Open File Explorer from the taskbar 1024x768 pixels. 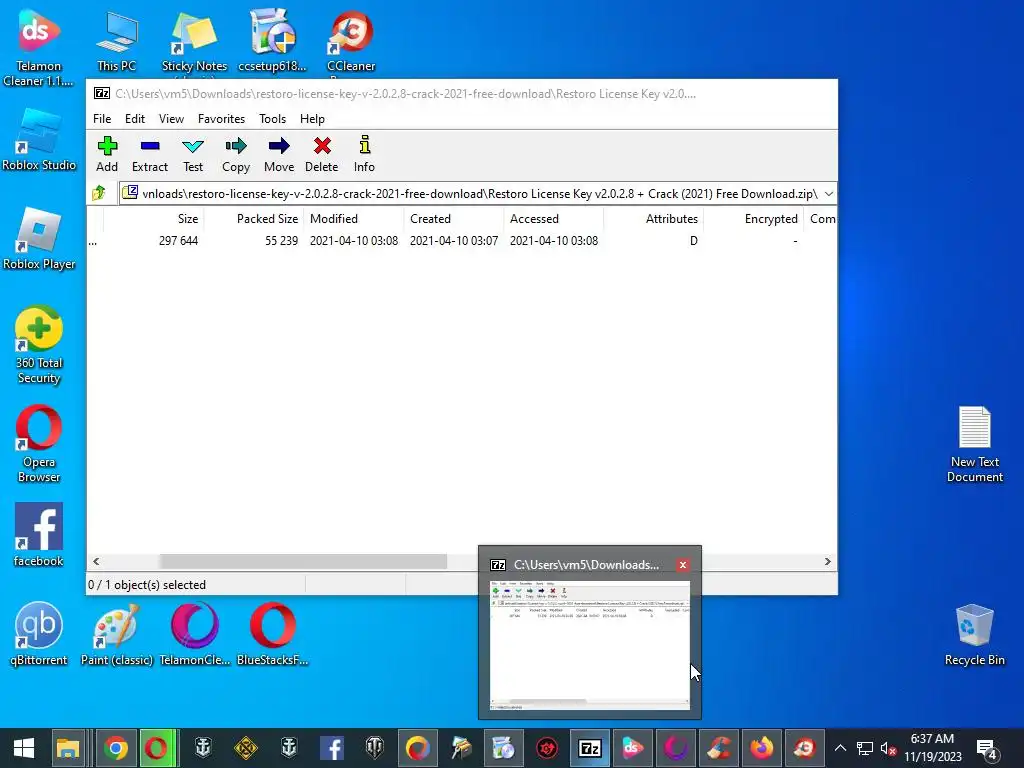pos(67,748)
